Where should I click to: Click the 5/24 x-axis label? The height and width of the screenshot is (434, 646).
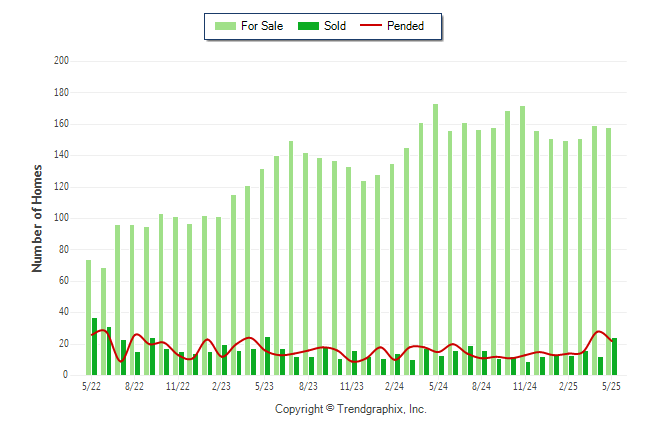[x=438, y=386]
